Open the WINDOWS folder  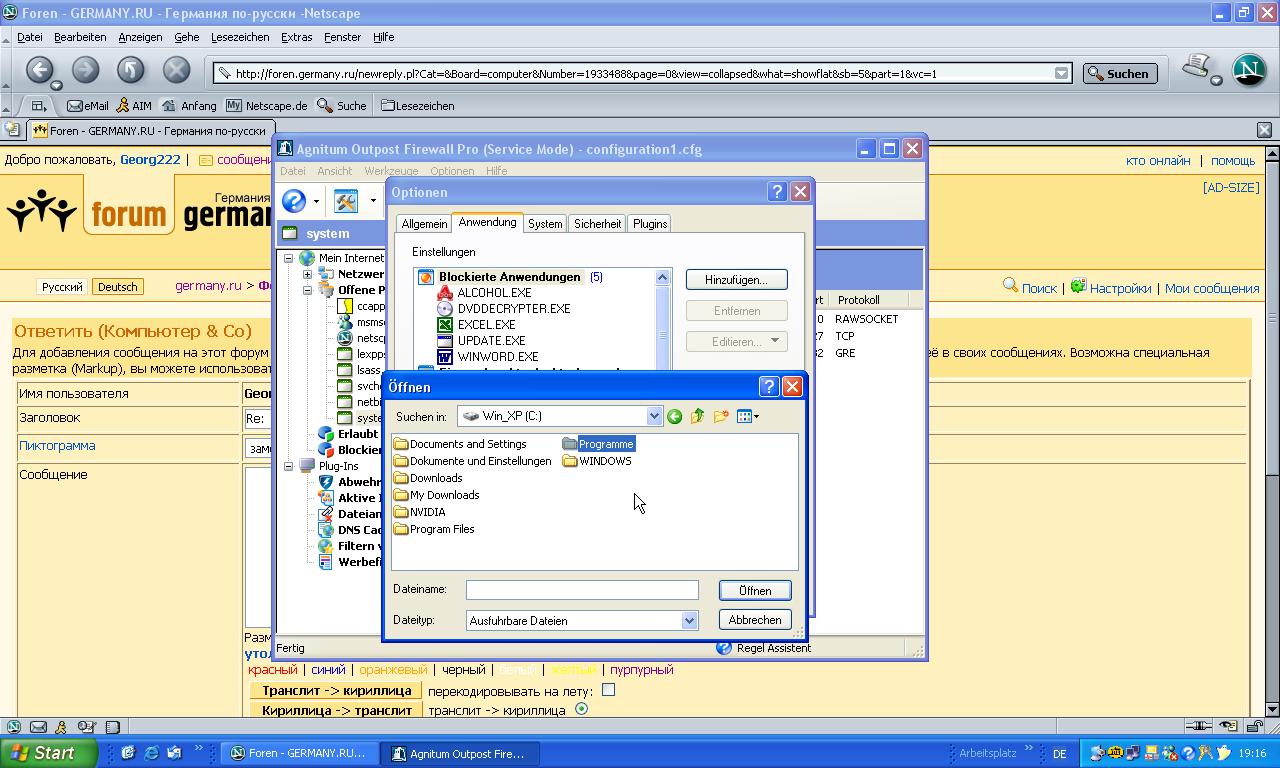597,461
